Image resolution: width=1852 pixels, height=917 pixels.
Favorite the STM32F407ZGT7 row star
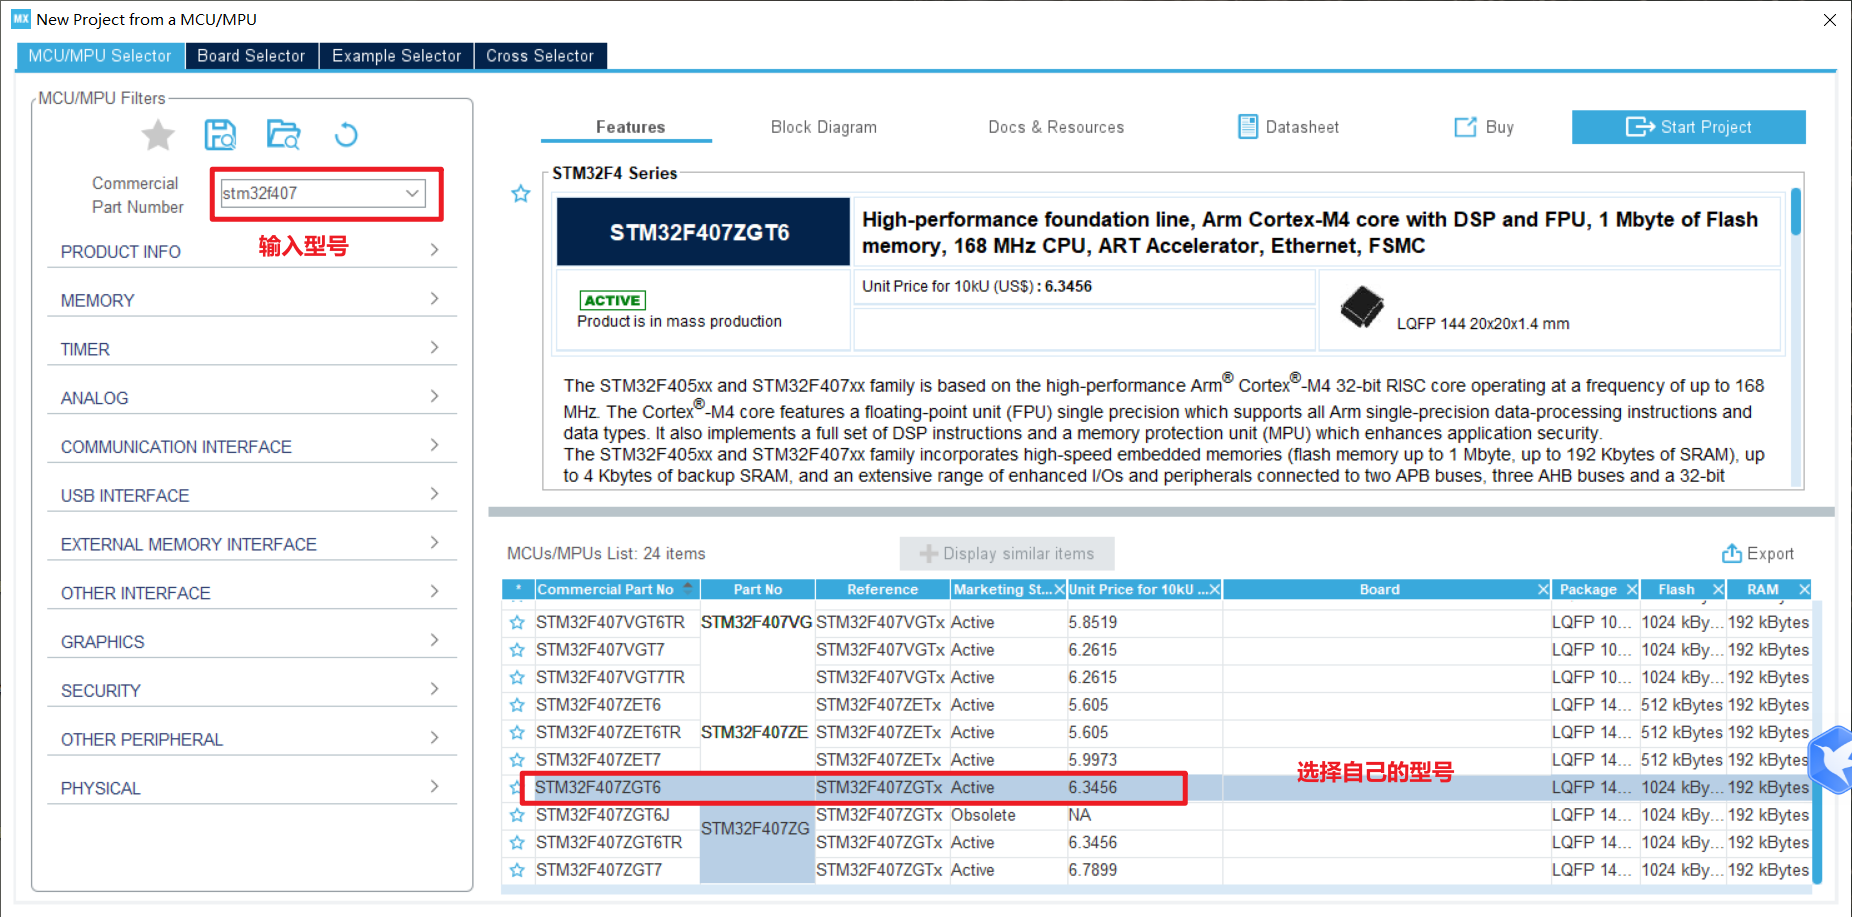(517, 870)
